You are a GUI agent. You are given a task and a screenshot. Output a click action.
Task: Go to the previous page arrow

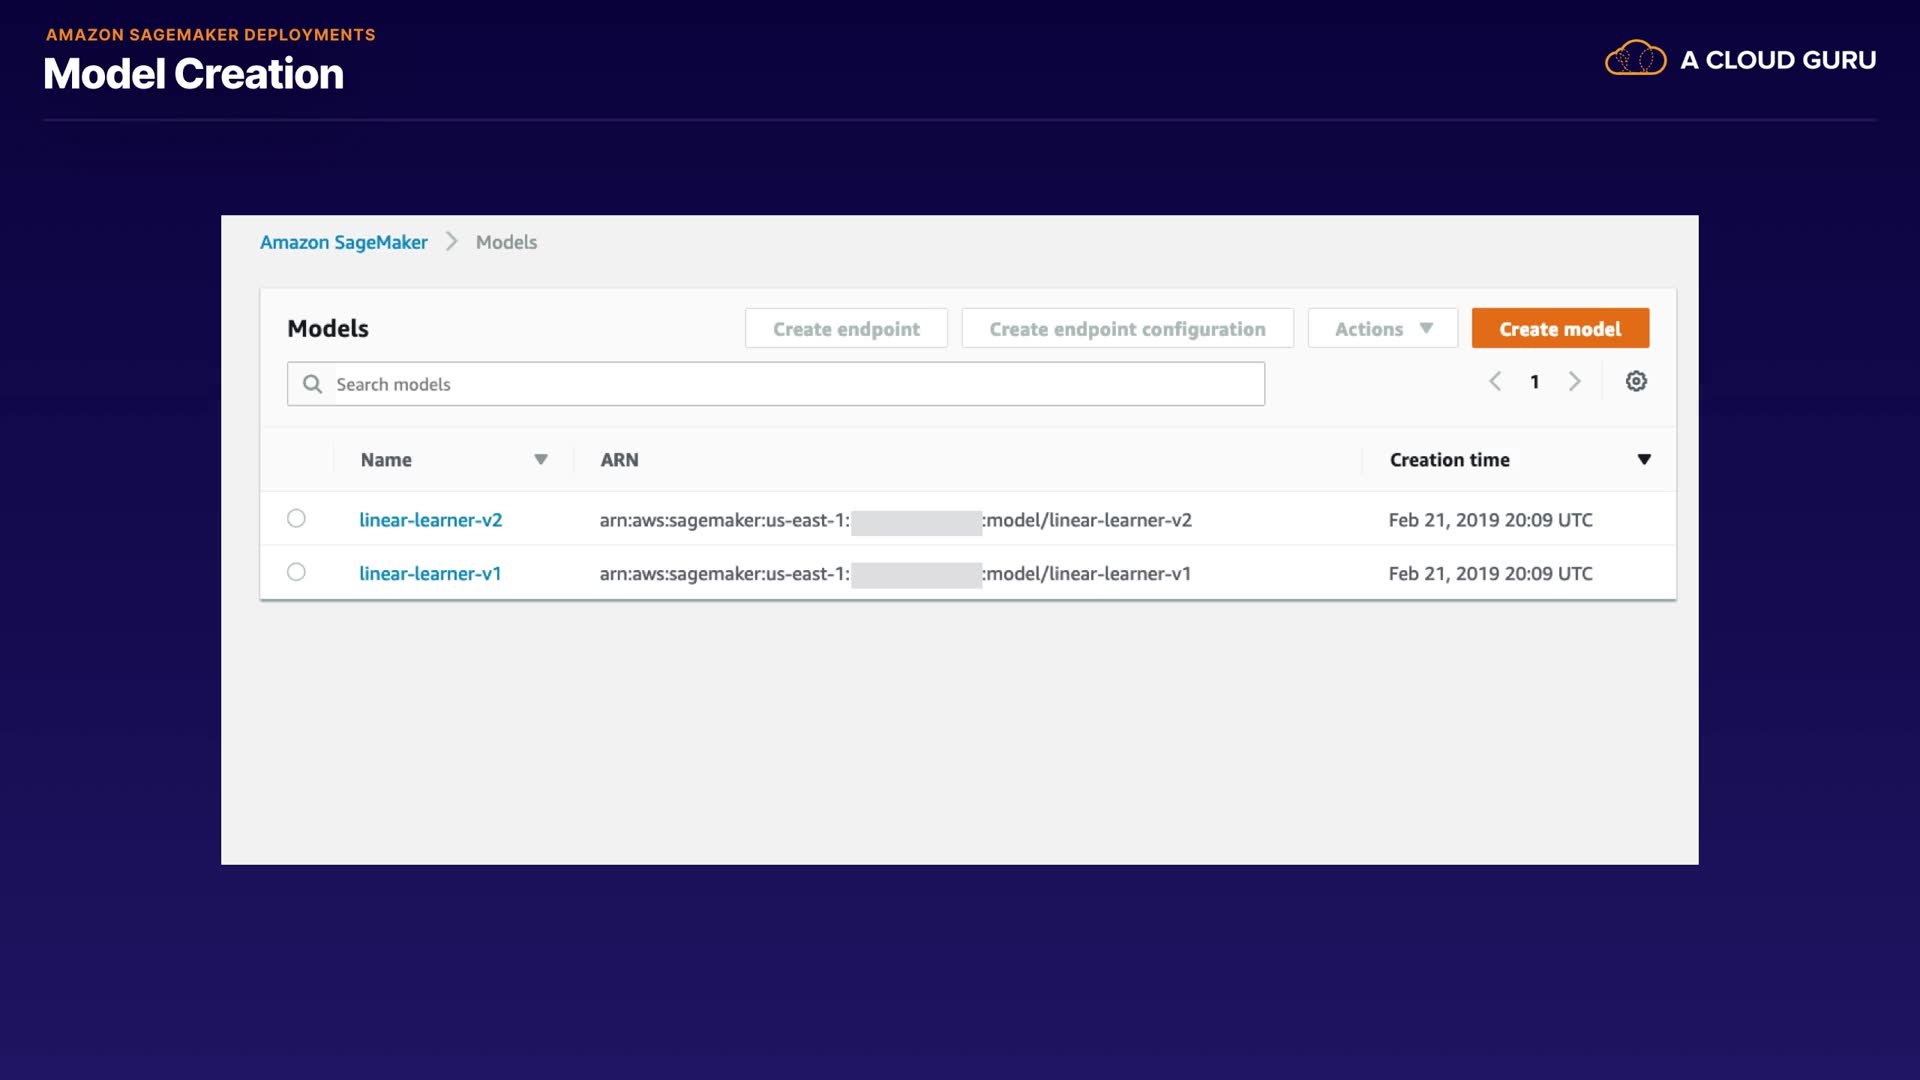pos(1495,381)
